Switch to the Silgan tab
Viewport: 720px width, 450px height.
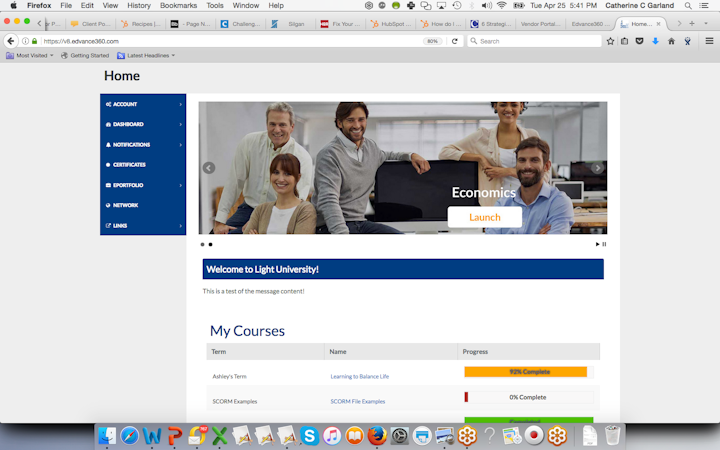point(292,24)
